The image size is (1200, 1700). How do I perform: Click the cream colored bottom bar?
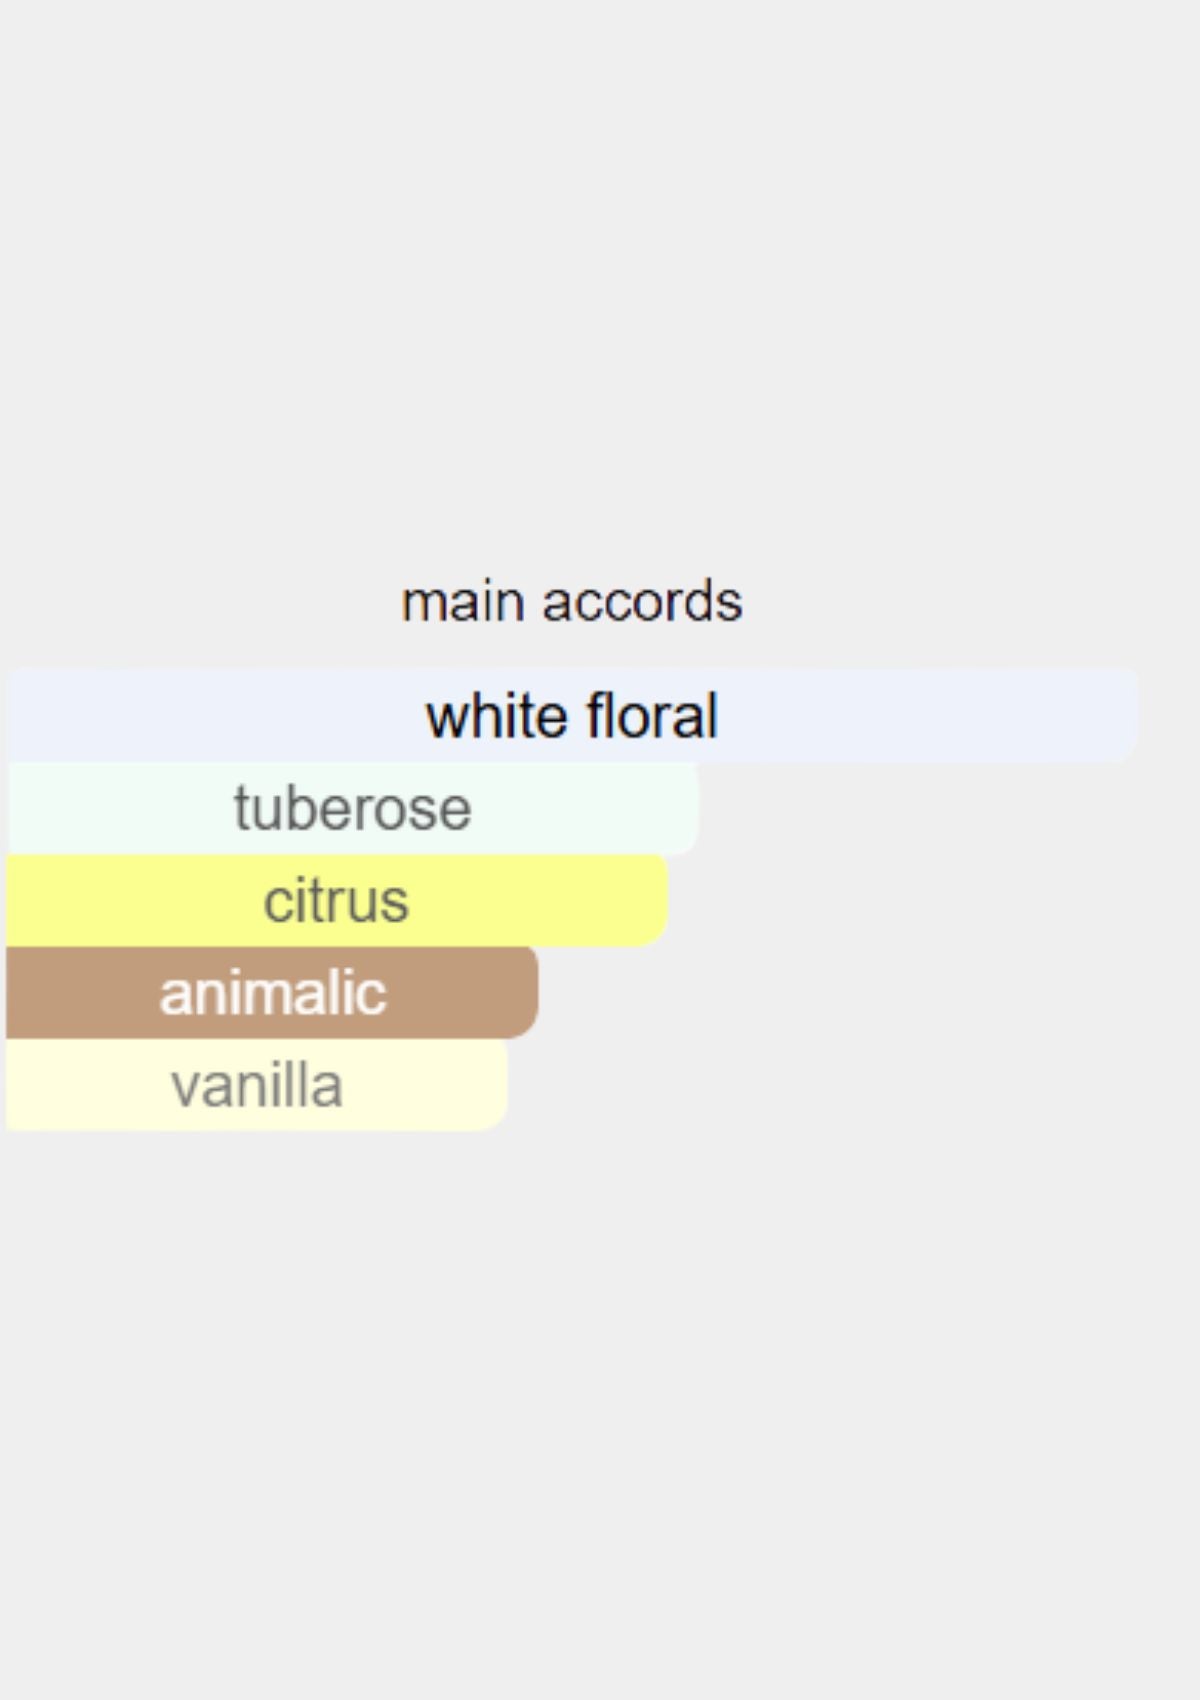pyautogui.click(x=257, y=1085)
